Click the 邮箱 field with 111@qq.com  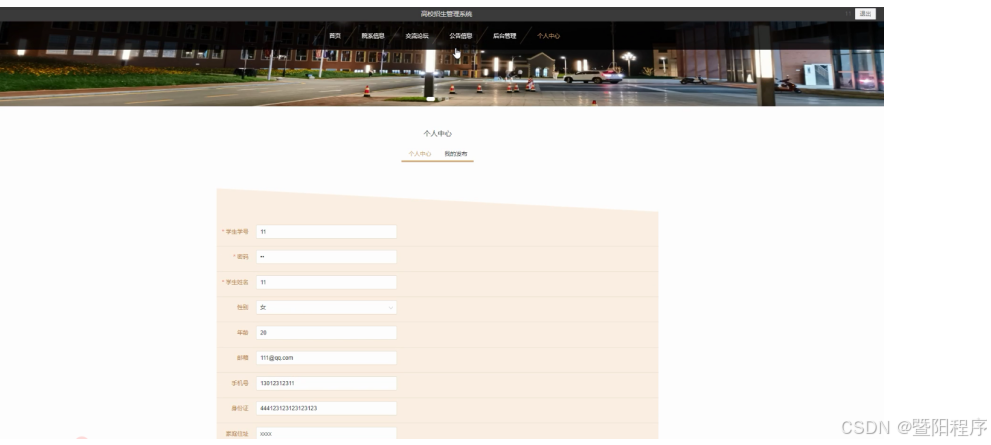[x=326, y=358]
